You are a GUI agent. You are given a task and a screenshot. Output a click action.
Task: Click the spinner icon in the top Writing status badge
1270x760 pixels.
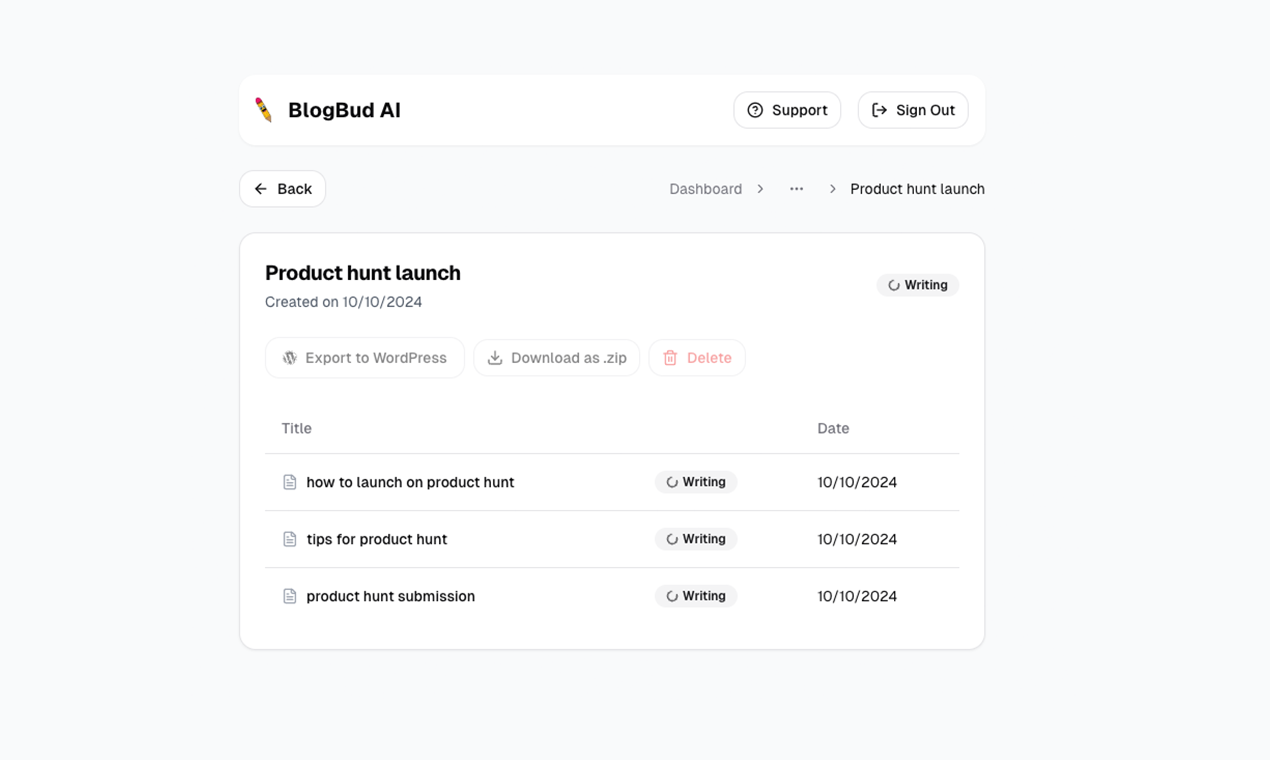pyautogui.click(x=894, y=285)
